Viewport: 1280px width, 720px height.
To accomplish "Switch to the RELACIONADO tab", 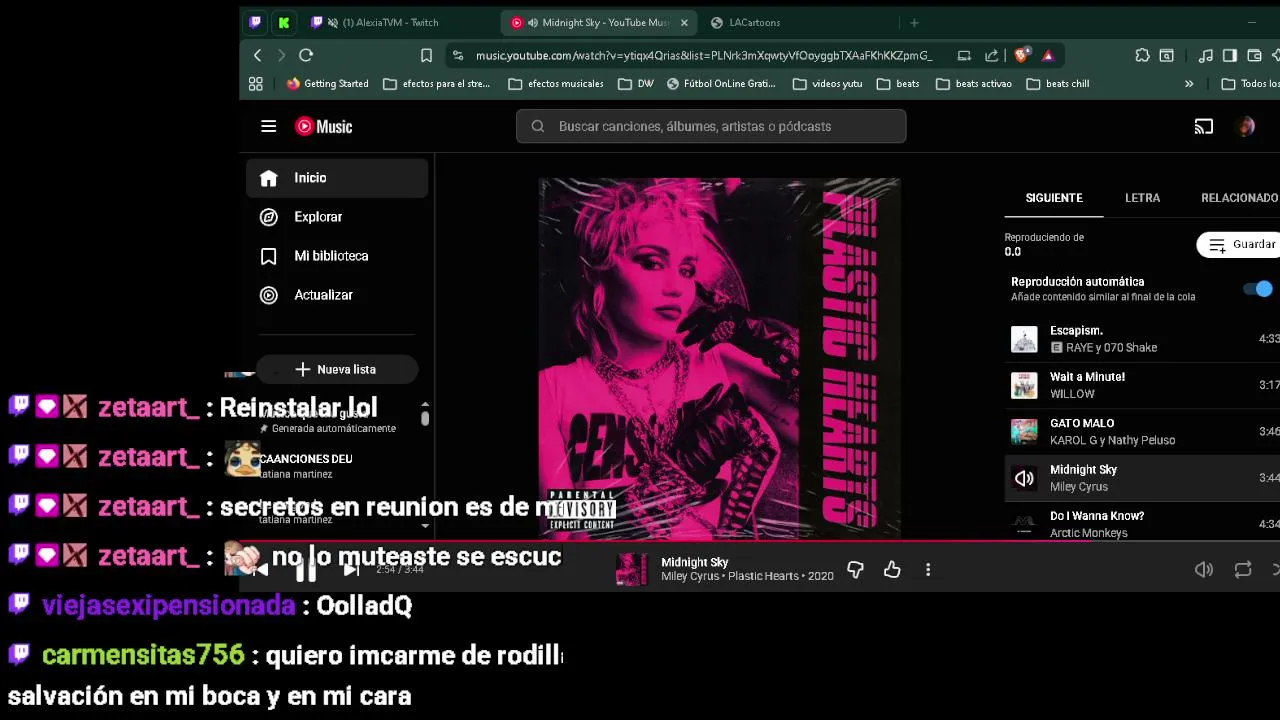I will tap(1239, 198).
